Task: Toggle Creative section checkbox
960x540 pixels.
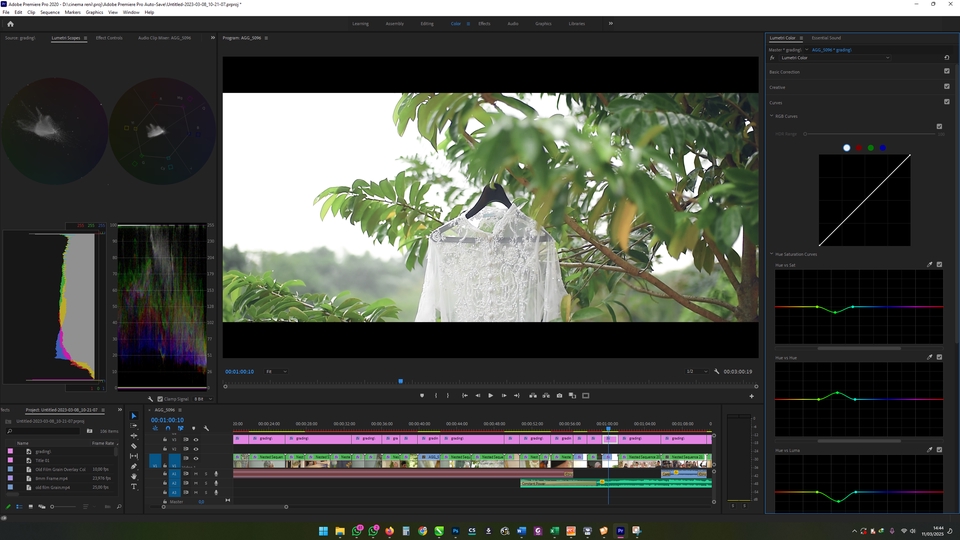Action: click(x=947, y=86)
